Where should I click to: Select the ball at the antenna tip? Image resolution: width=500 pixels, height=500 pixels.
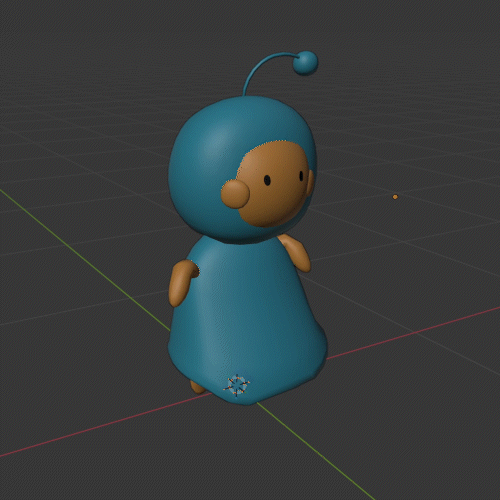tap(305, 63)
